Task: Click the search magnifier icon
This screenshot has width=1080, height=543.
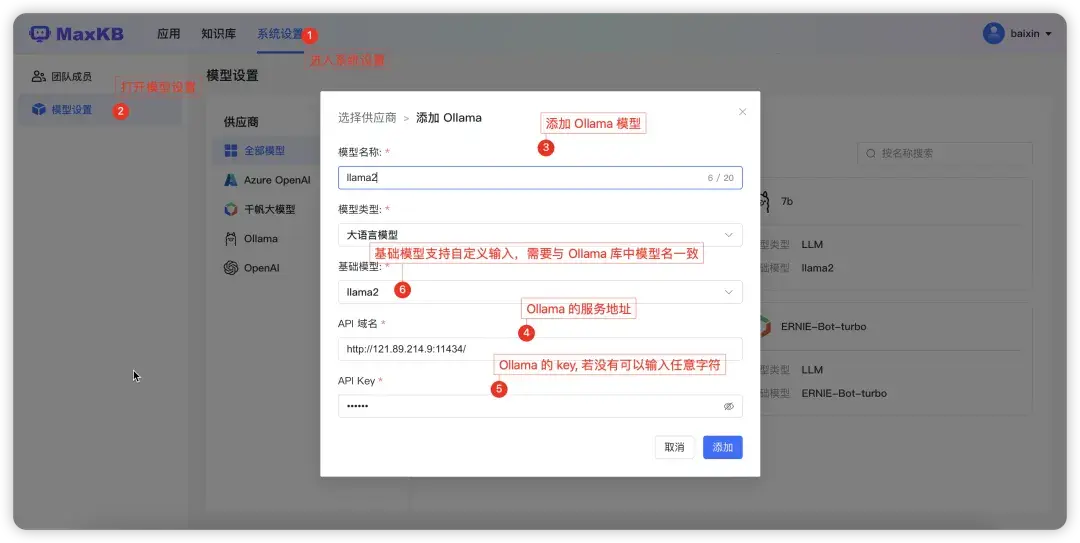Action: [871, 154]
